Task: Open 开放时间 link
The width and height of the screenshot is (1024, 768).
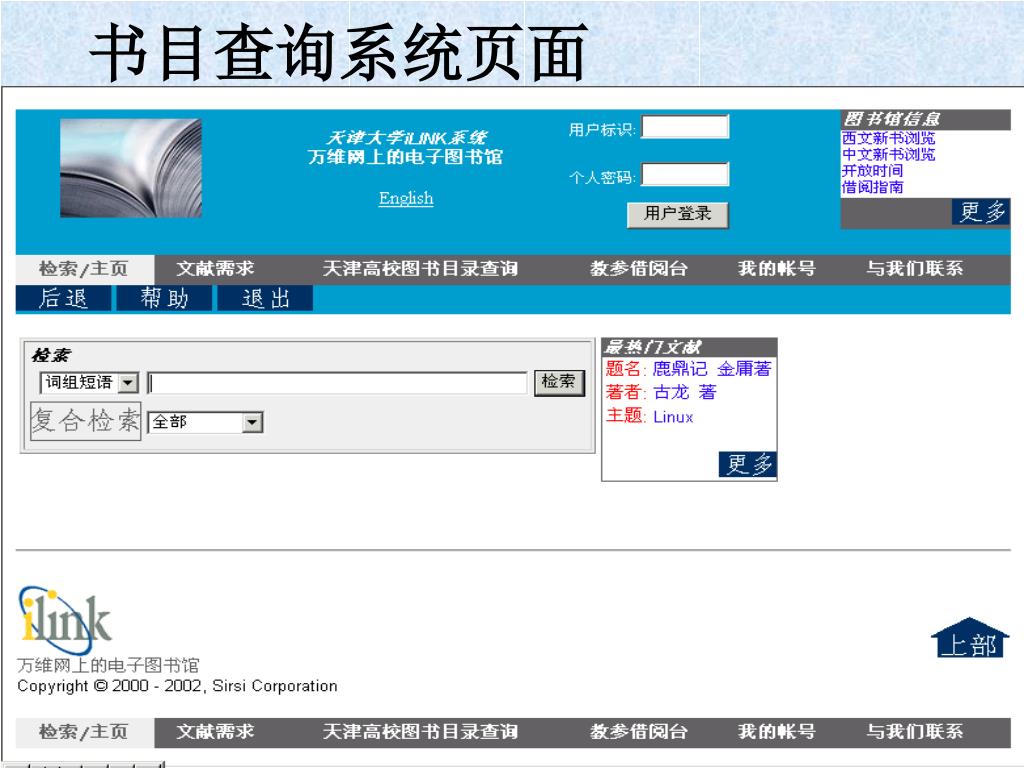Action: [872, 171]
